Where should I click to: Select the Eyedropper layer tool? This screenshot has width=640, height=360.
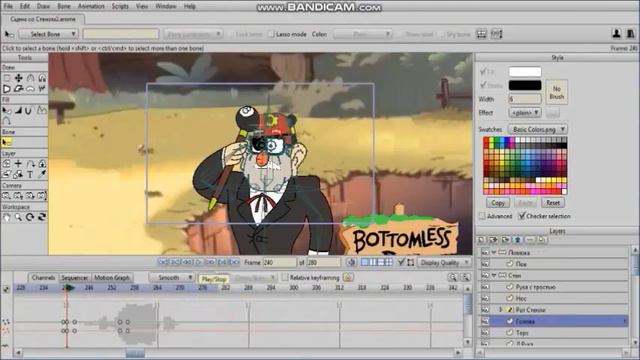[42, 174]
